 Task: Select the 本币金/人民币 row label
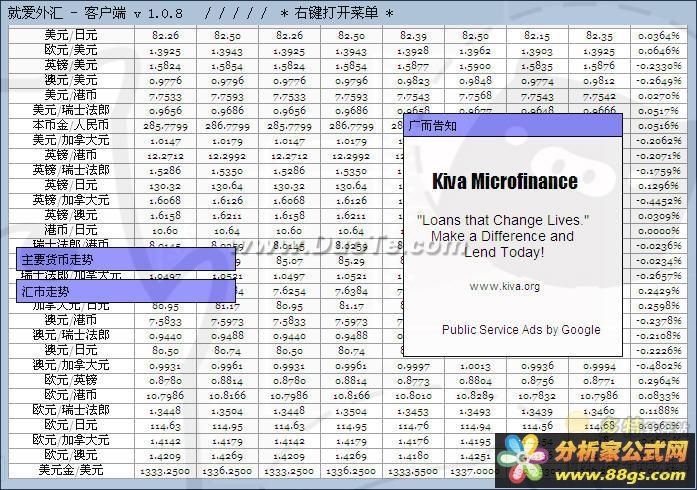click(71, 125)
